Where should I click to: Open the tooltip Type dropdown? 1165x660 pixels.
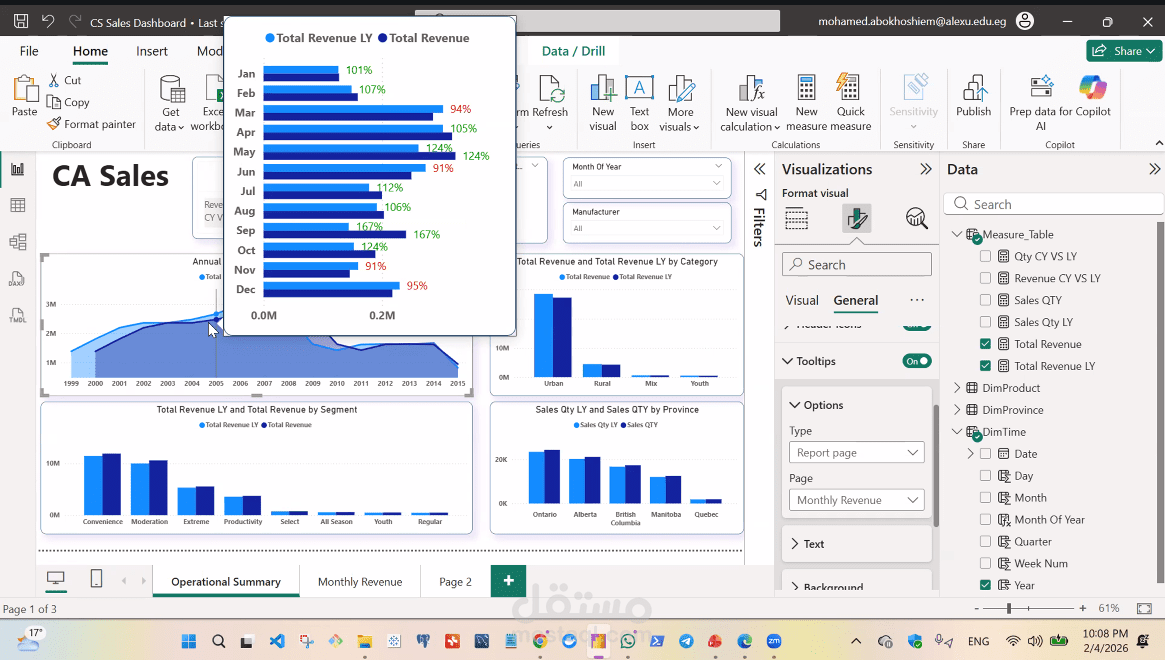(x=857, y=453)
